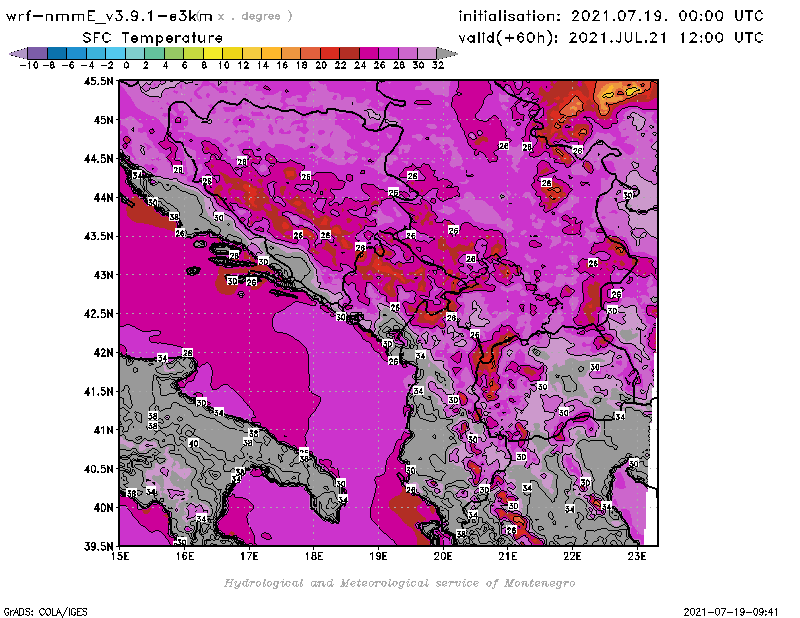Image resolution: width=800 pixels, height=618 pixels.
Task: Click the 'initialisation: 2021.07.19. 00:00 UTC' line
Action: (611, 16)
